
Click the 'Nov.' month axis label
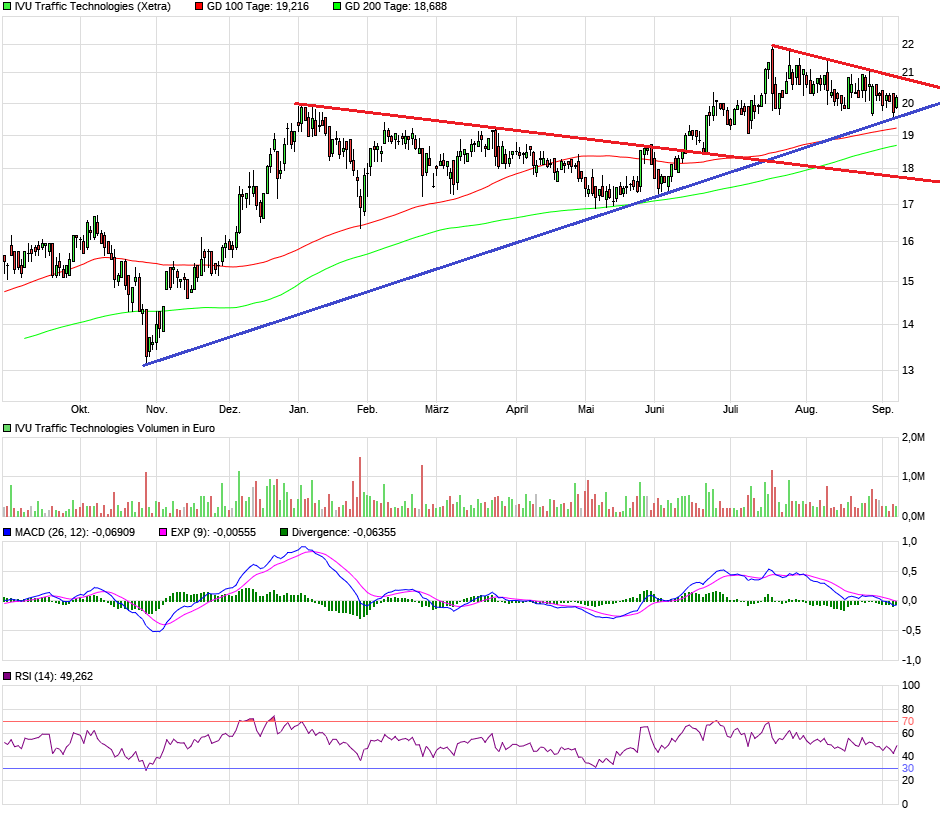(x=156, y=409)
